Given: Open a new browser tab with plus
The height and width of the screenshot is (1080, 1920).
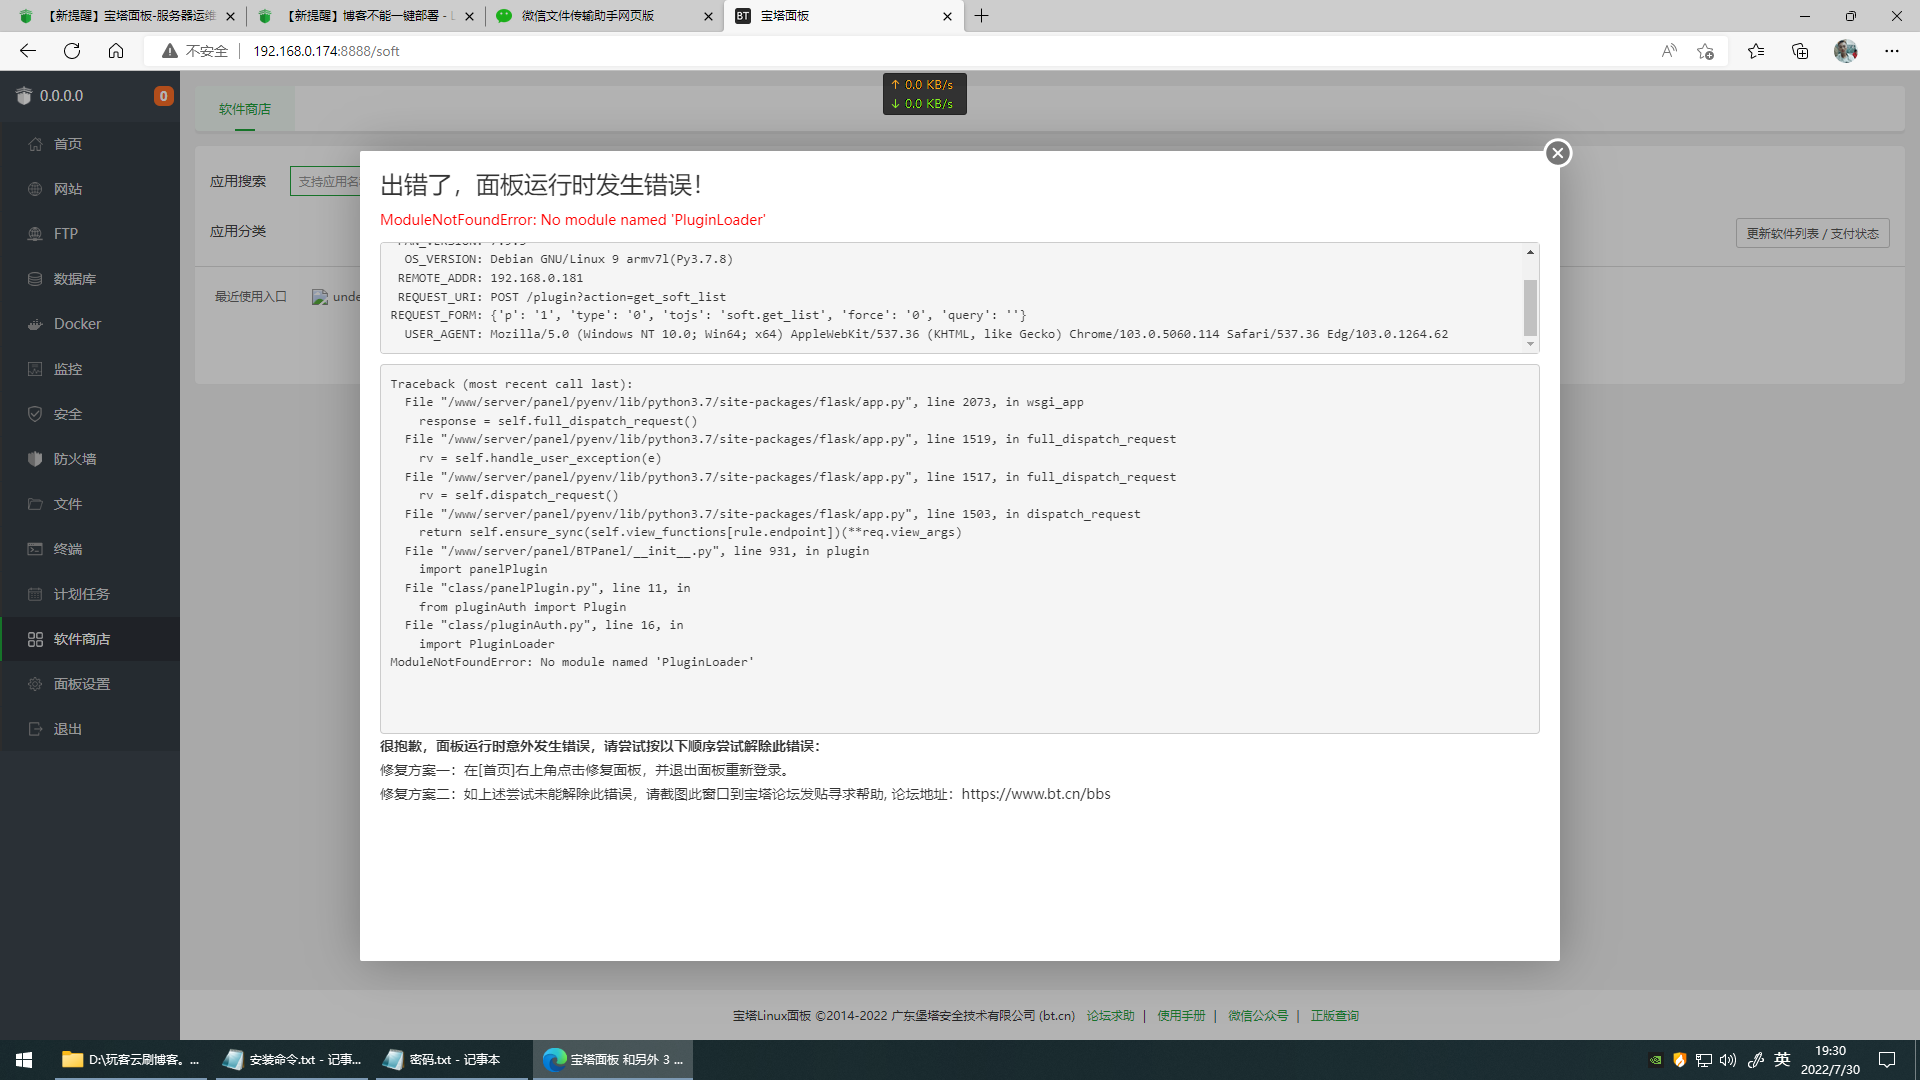Looking at the screenshot, I should 982,16.
